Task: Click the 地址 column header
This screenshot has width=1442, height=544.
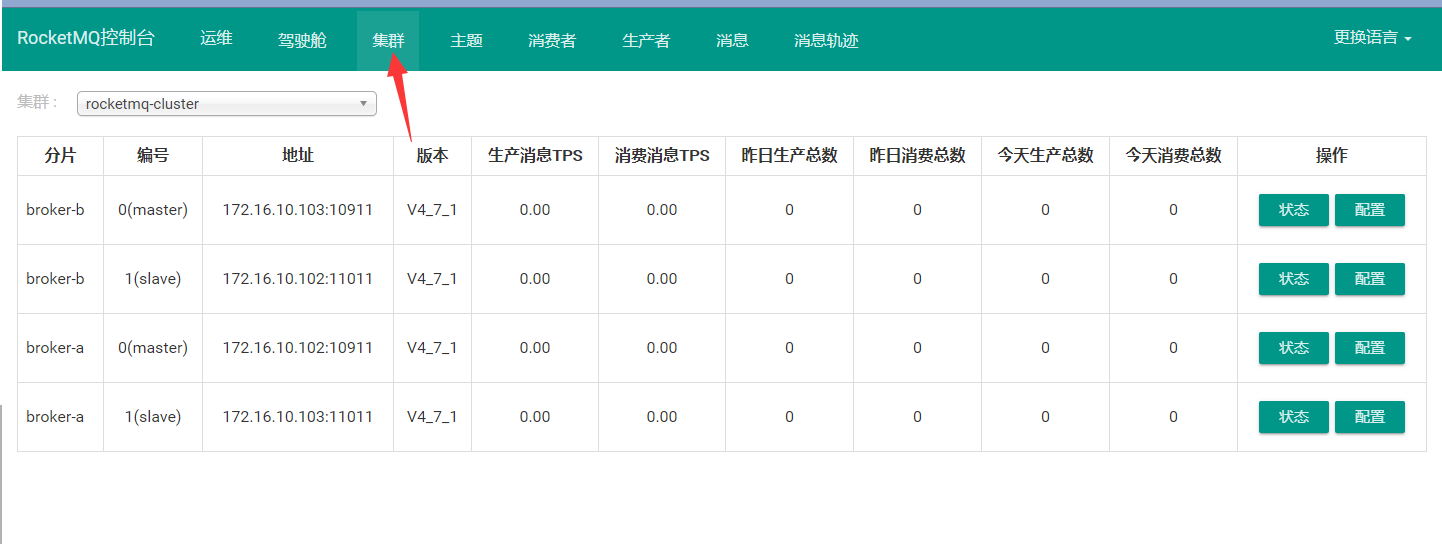Action: [x=298, y=156]
